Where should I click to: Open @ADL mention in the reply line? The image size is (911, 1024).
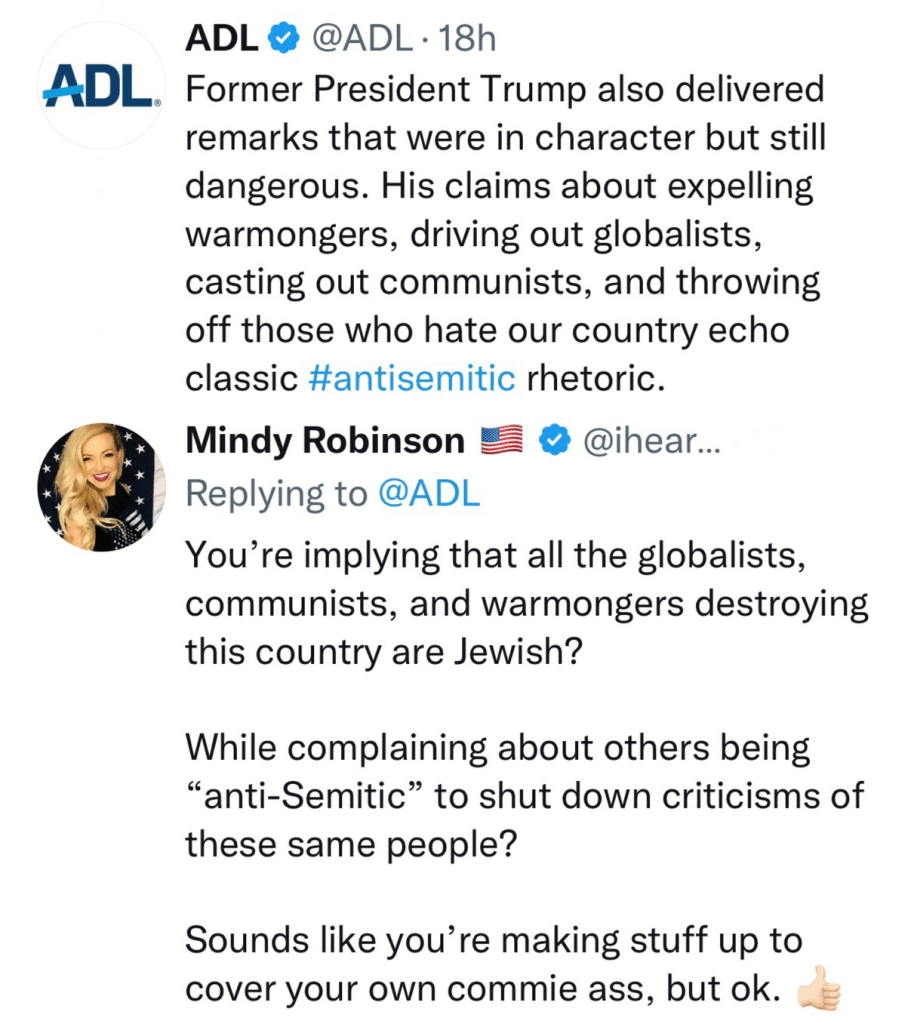coord(429,494)
